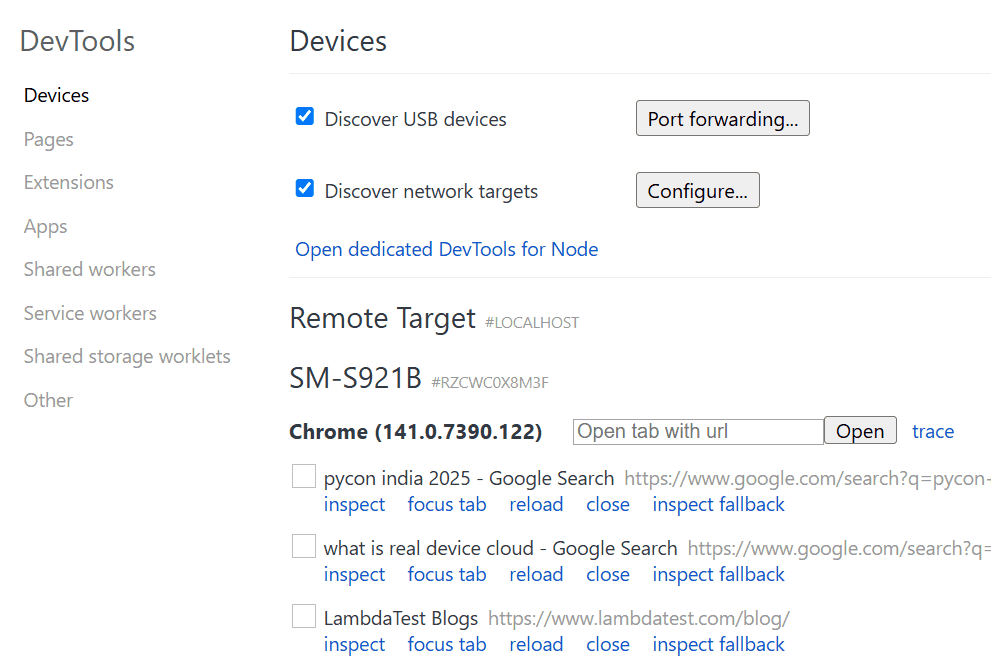991x667 pixels.
Task: Select the Other sidebar category
Action: (47, 400)
